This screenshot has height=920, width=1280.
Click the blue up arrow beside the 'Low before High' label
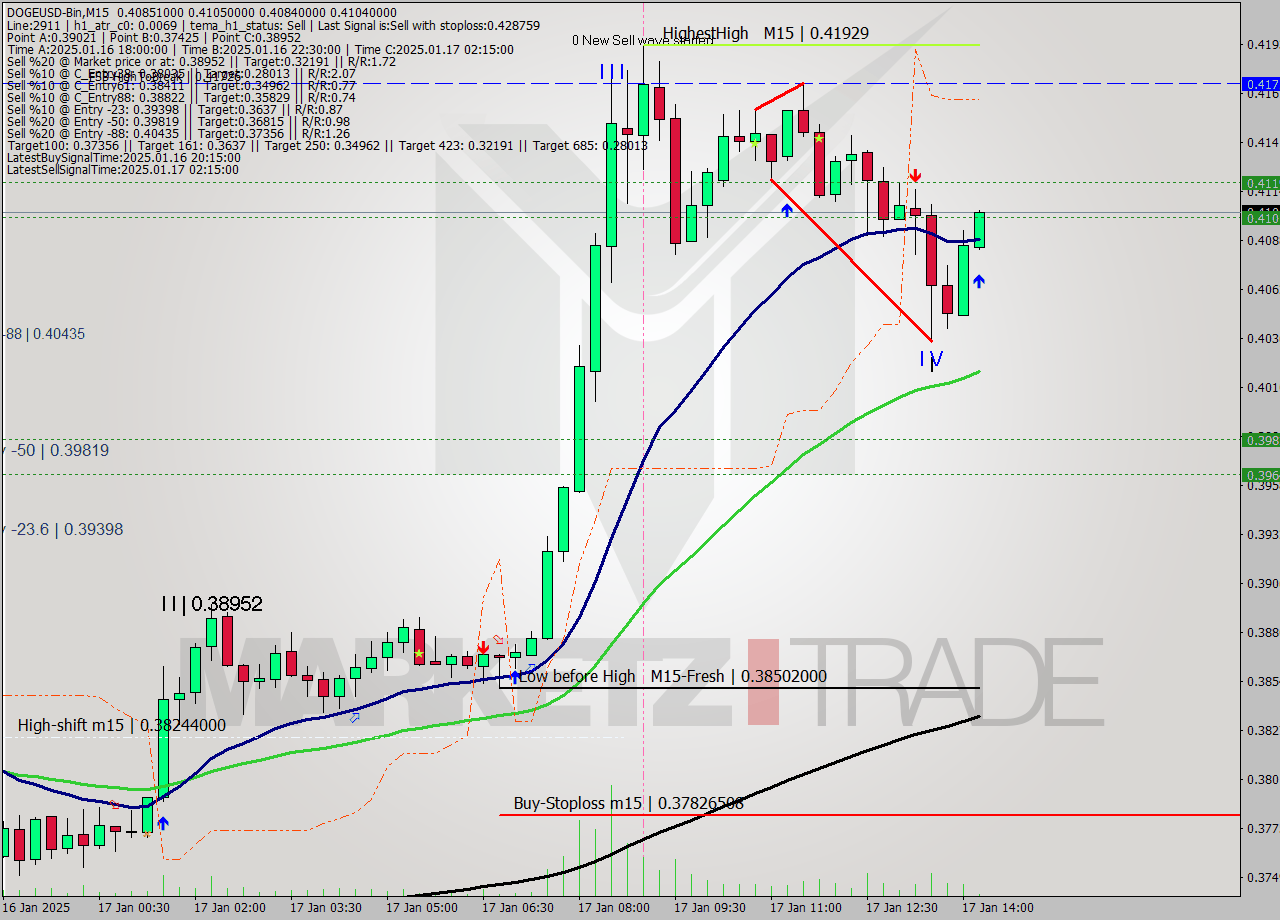coord(515,677)
